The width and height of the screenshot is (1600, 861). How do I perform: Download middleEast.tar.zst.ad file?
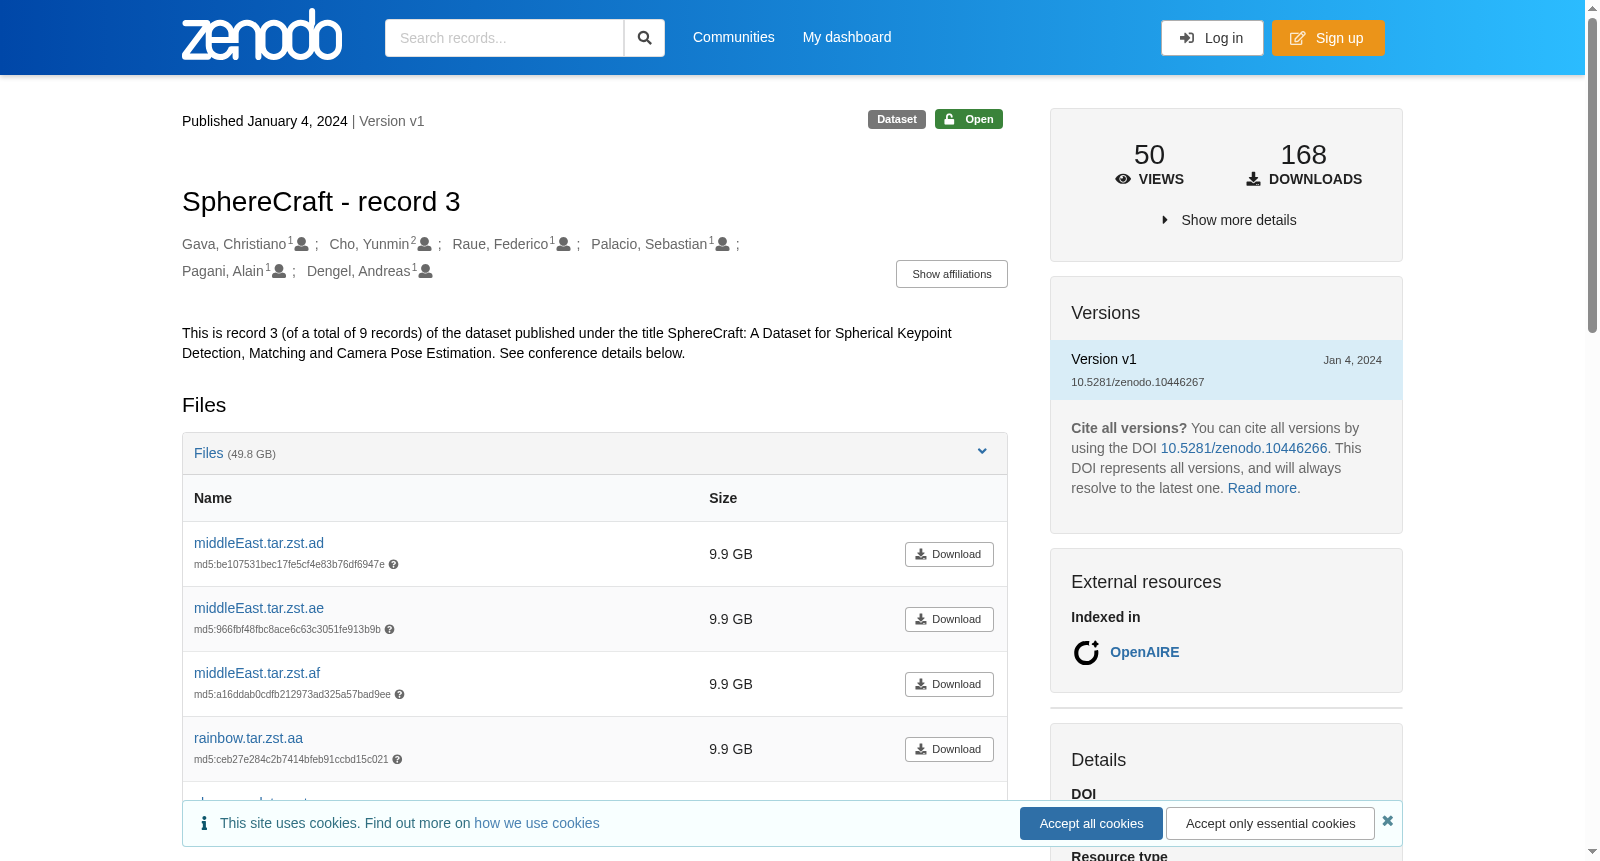pos(949,554)
